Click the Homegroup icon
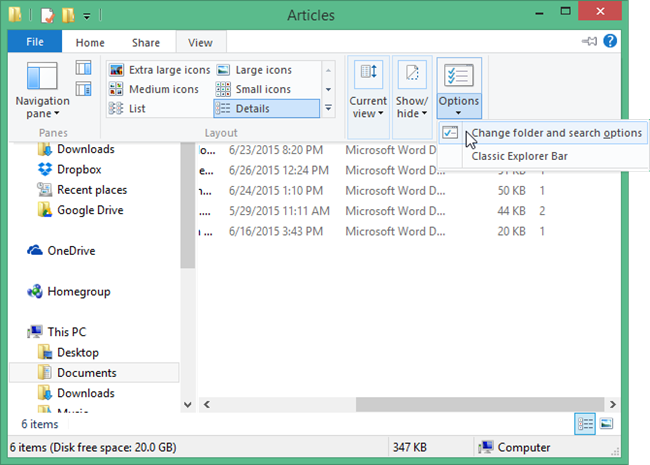650x465 pixels. [x=35, y=291]
